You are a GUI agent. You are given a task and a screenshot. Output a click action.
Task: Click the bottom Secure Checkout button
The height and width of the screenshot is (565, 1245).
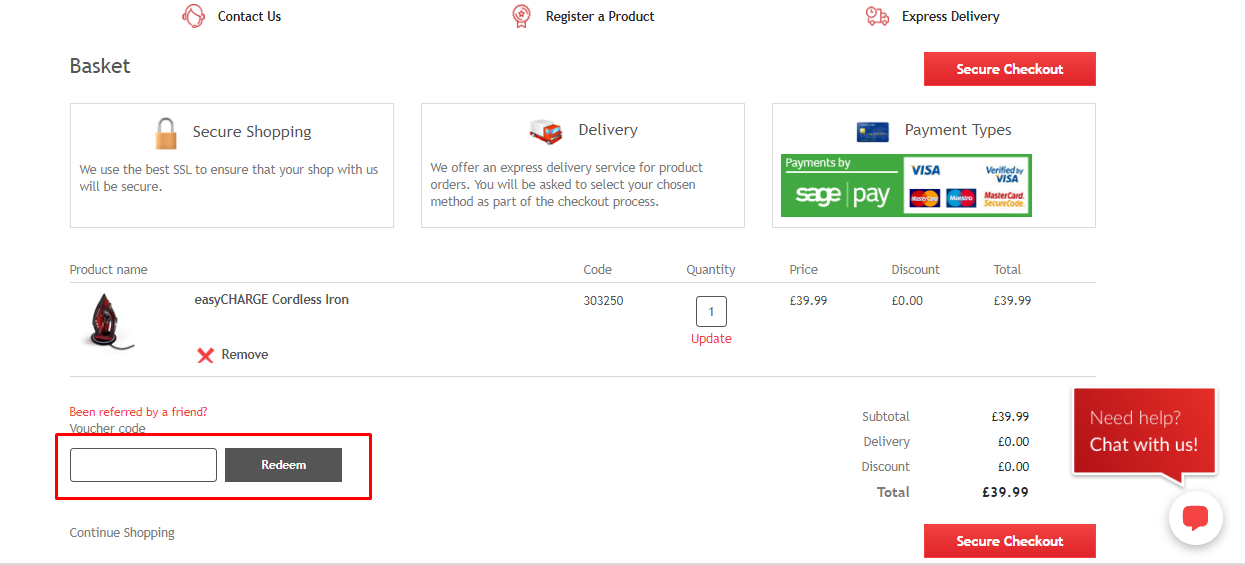[1010, 541]
